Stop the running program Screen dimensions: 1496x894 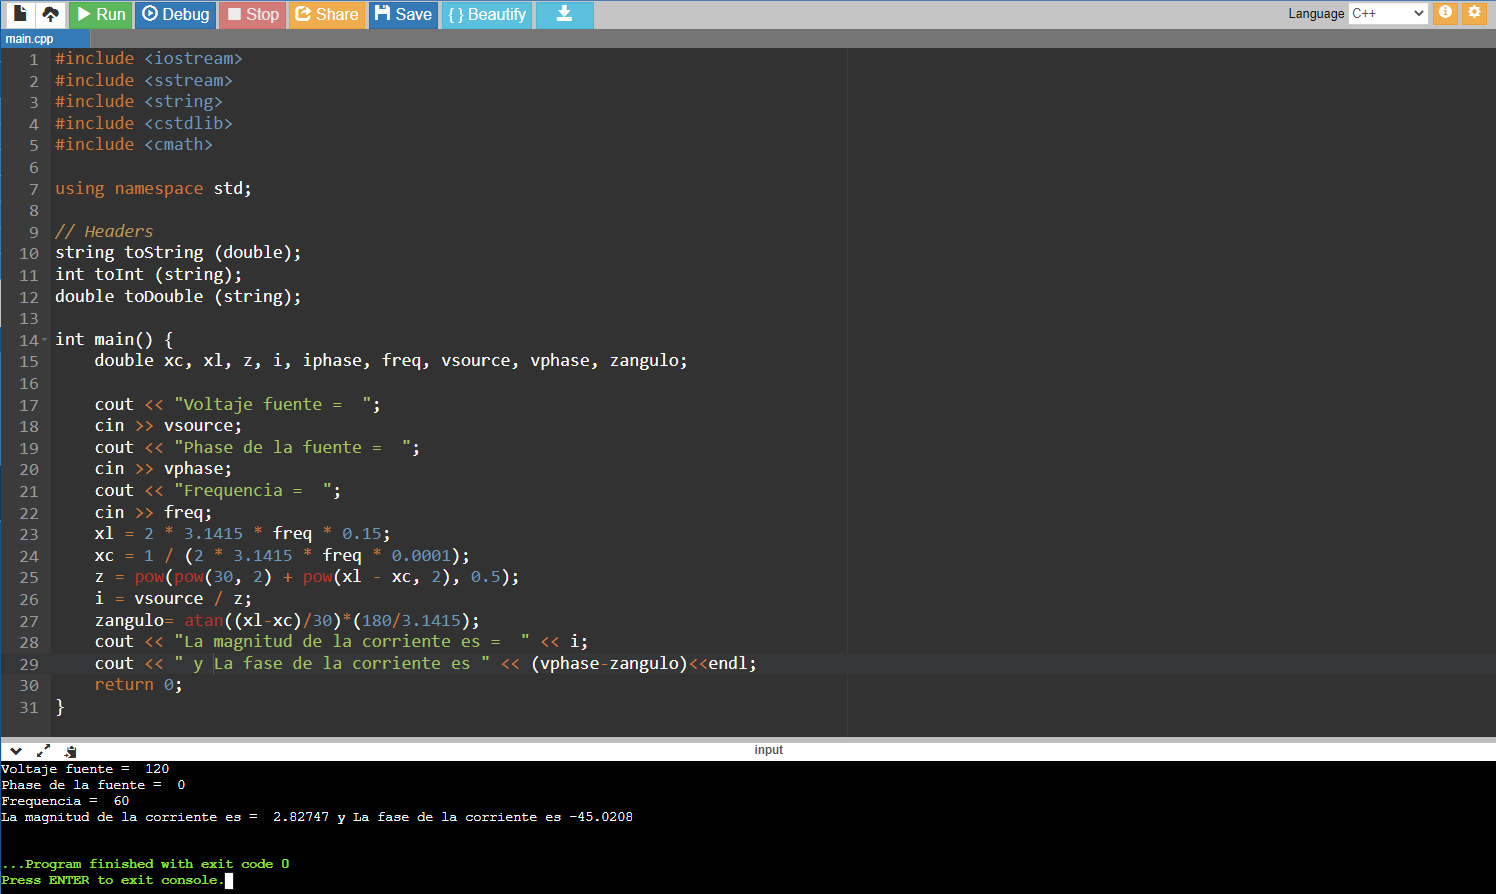(251, 15)
